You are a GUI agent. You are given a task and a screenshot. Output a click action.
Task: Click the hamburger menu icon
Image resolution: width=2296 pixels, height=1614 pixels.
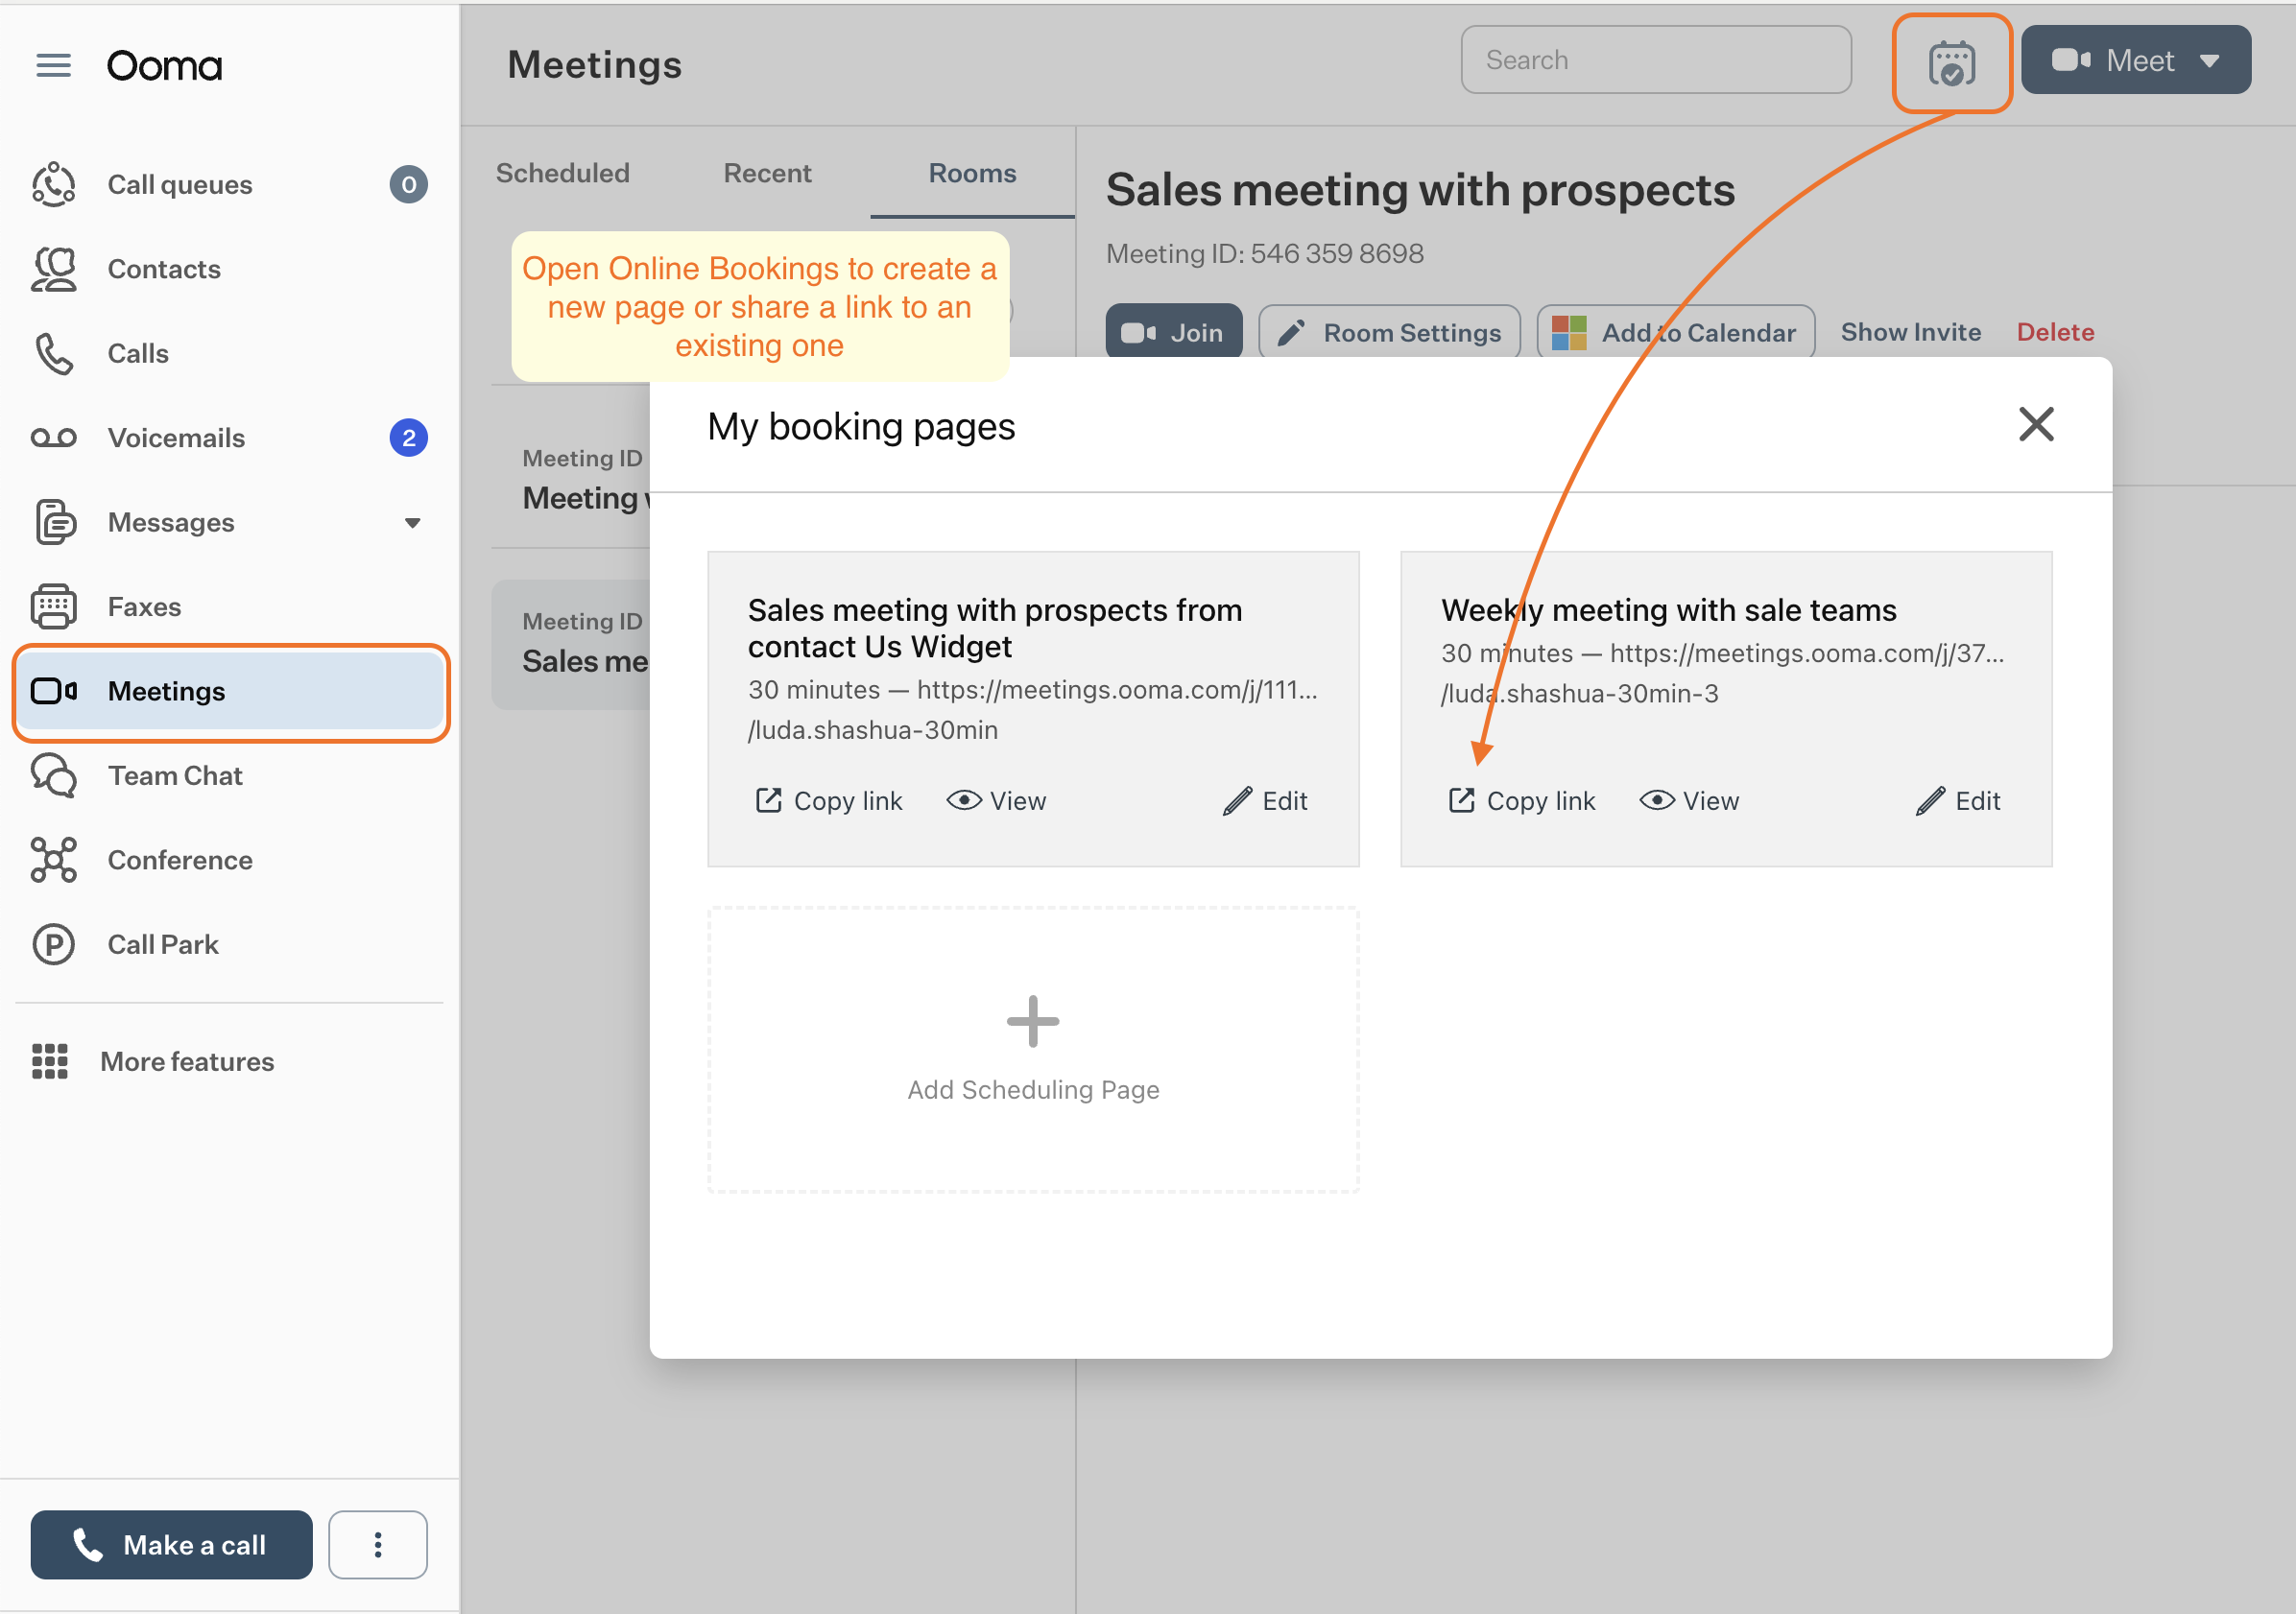pos(53,65)
